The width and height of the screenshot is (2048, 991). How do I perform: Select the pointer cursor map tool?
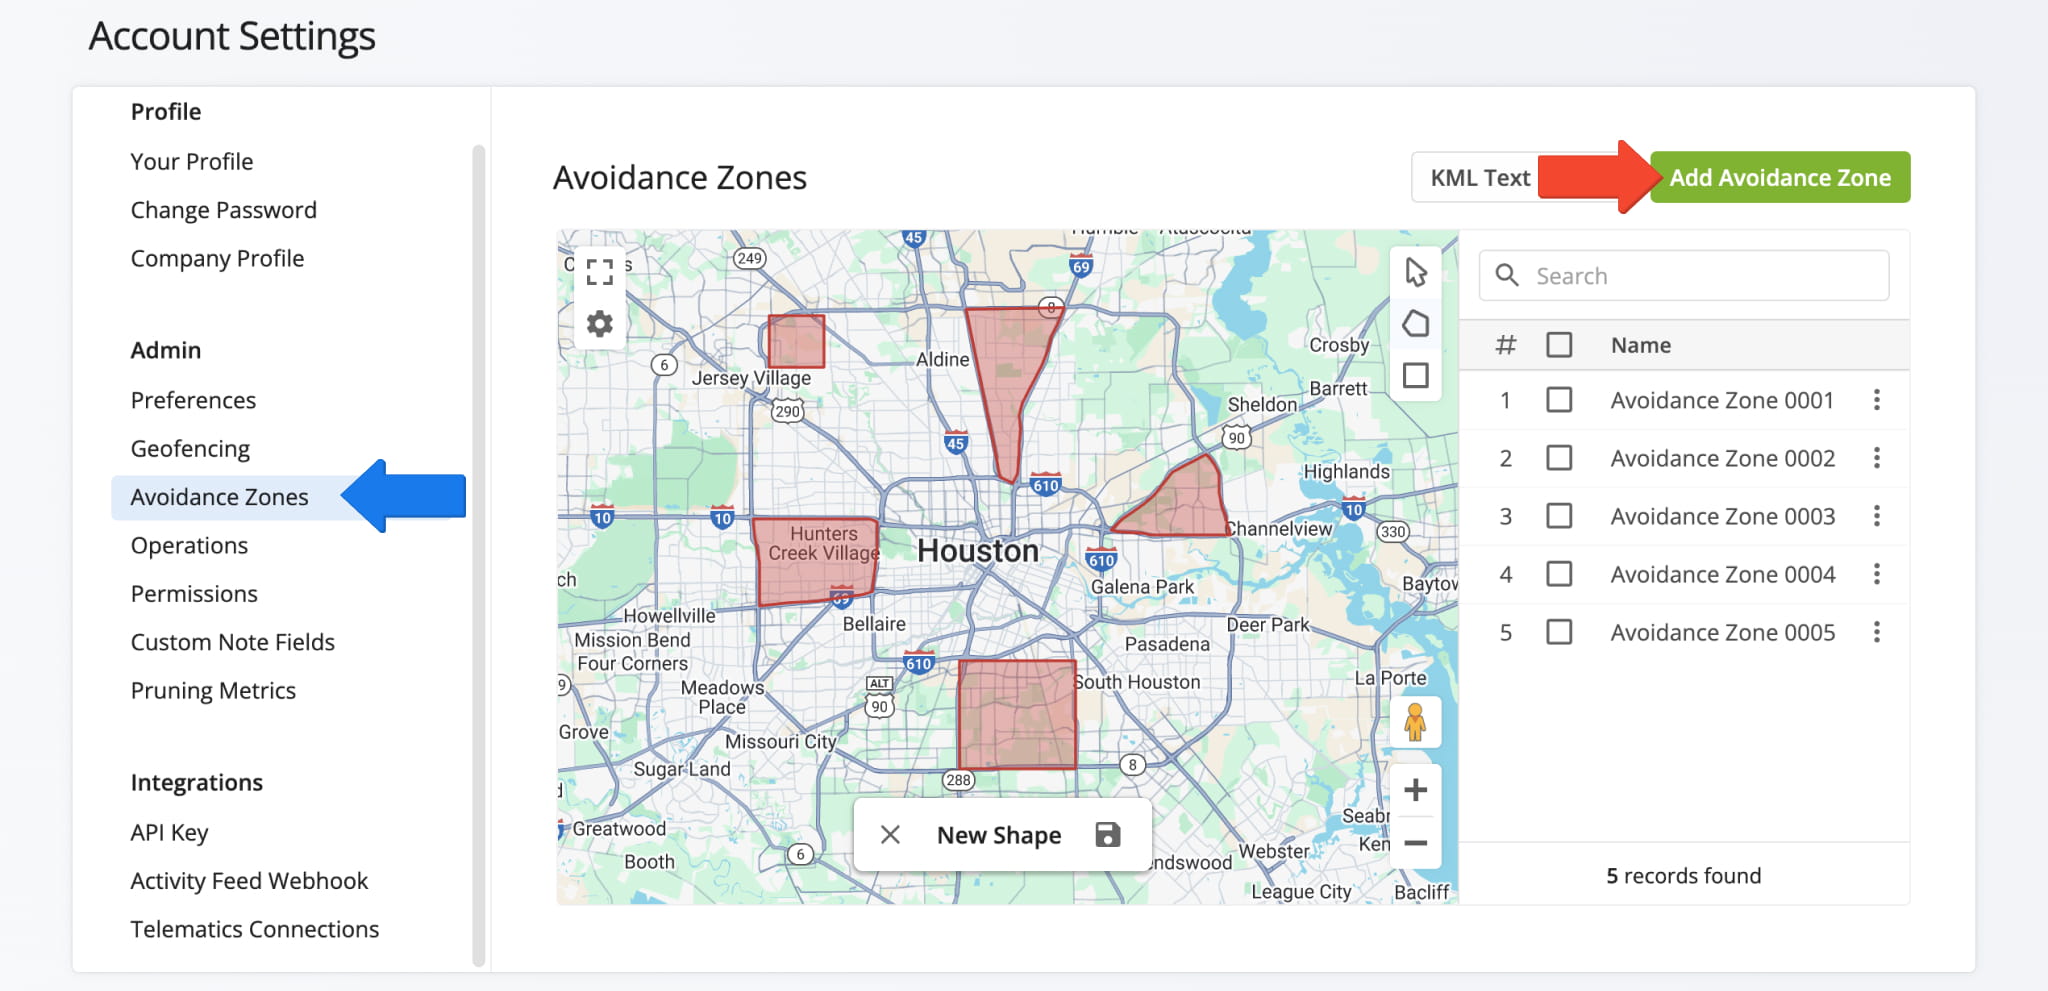[x=1415, y=272]
